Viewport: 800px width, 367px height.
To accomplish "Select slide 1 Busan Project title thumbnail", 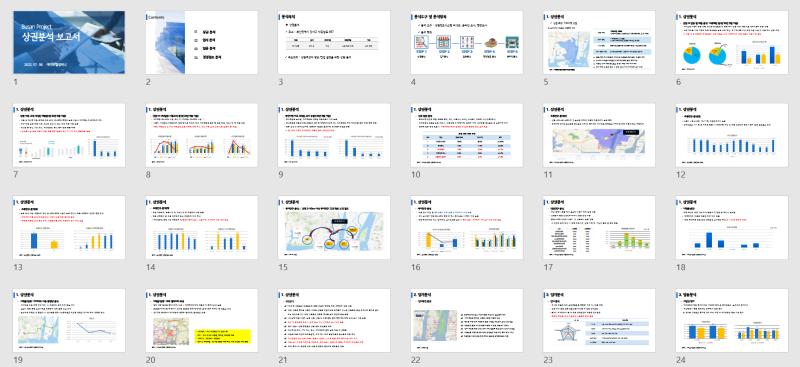I will click(69, 42).
